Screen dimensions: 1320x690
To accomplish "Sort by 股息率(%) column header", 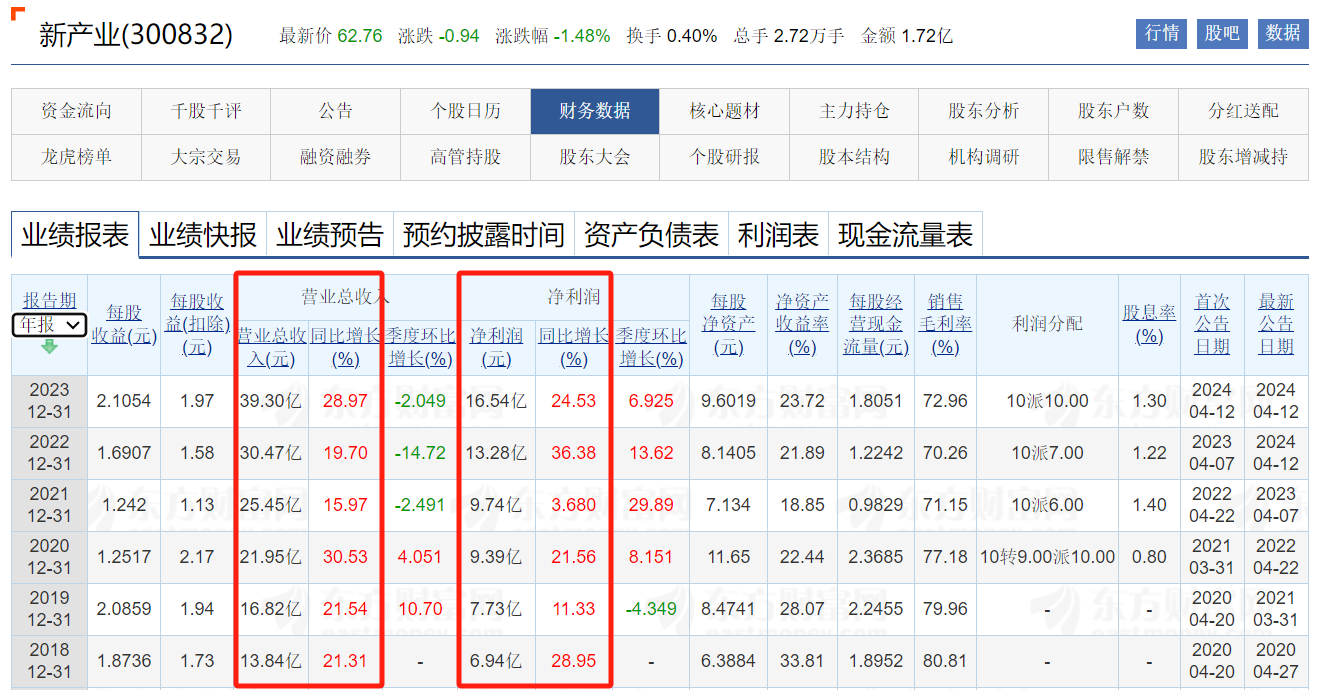I will point(1149,324).
